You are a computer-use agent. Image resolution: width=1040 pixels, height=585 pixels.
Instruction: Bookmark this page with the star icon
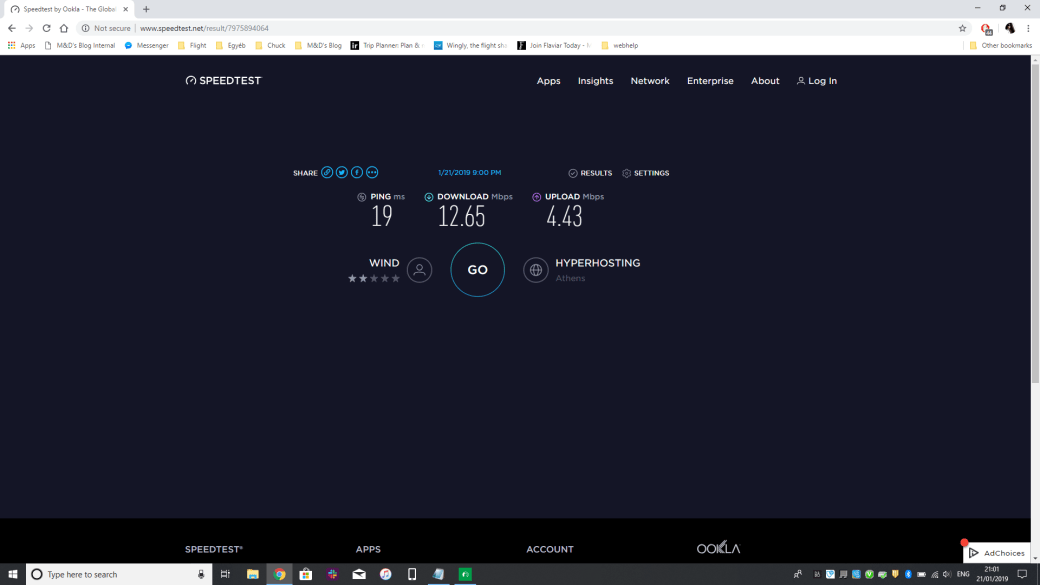click(962, 28)
